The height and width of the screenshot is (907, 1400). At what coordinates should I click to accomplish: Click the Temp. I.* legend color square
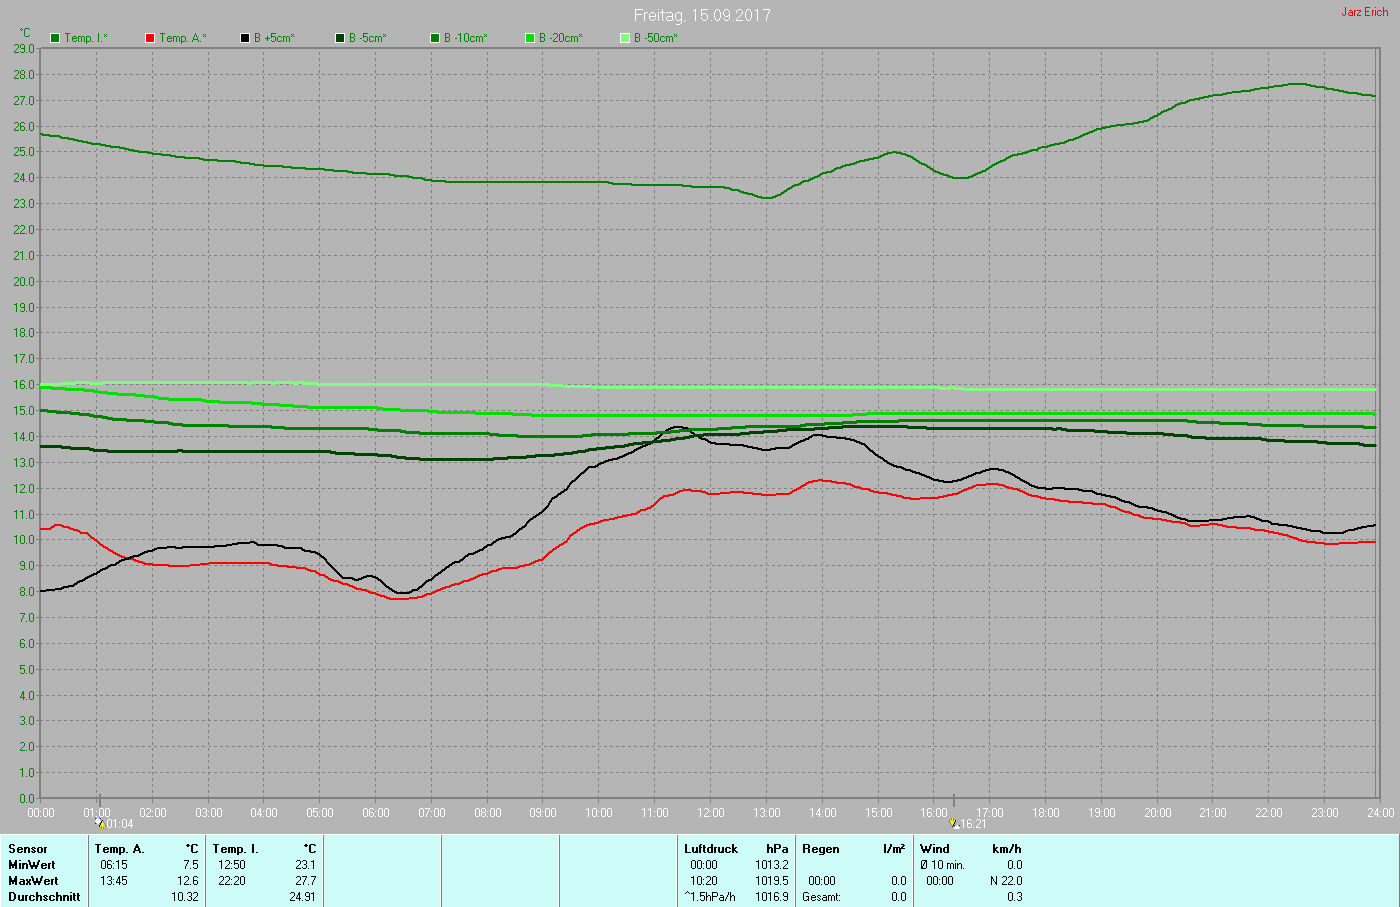tap(55, 38)
